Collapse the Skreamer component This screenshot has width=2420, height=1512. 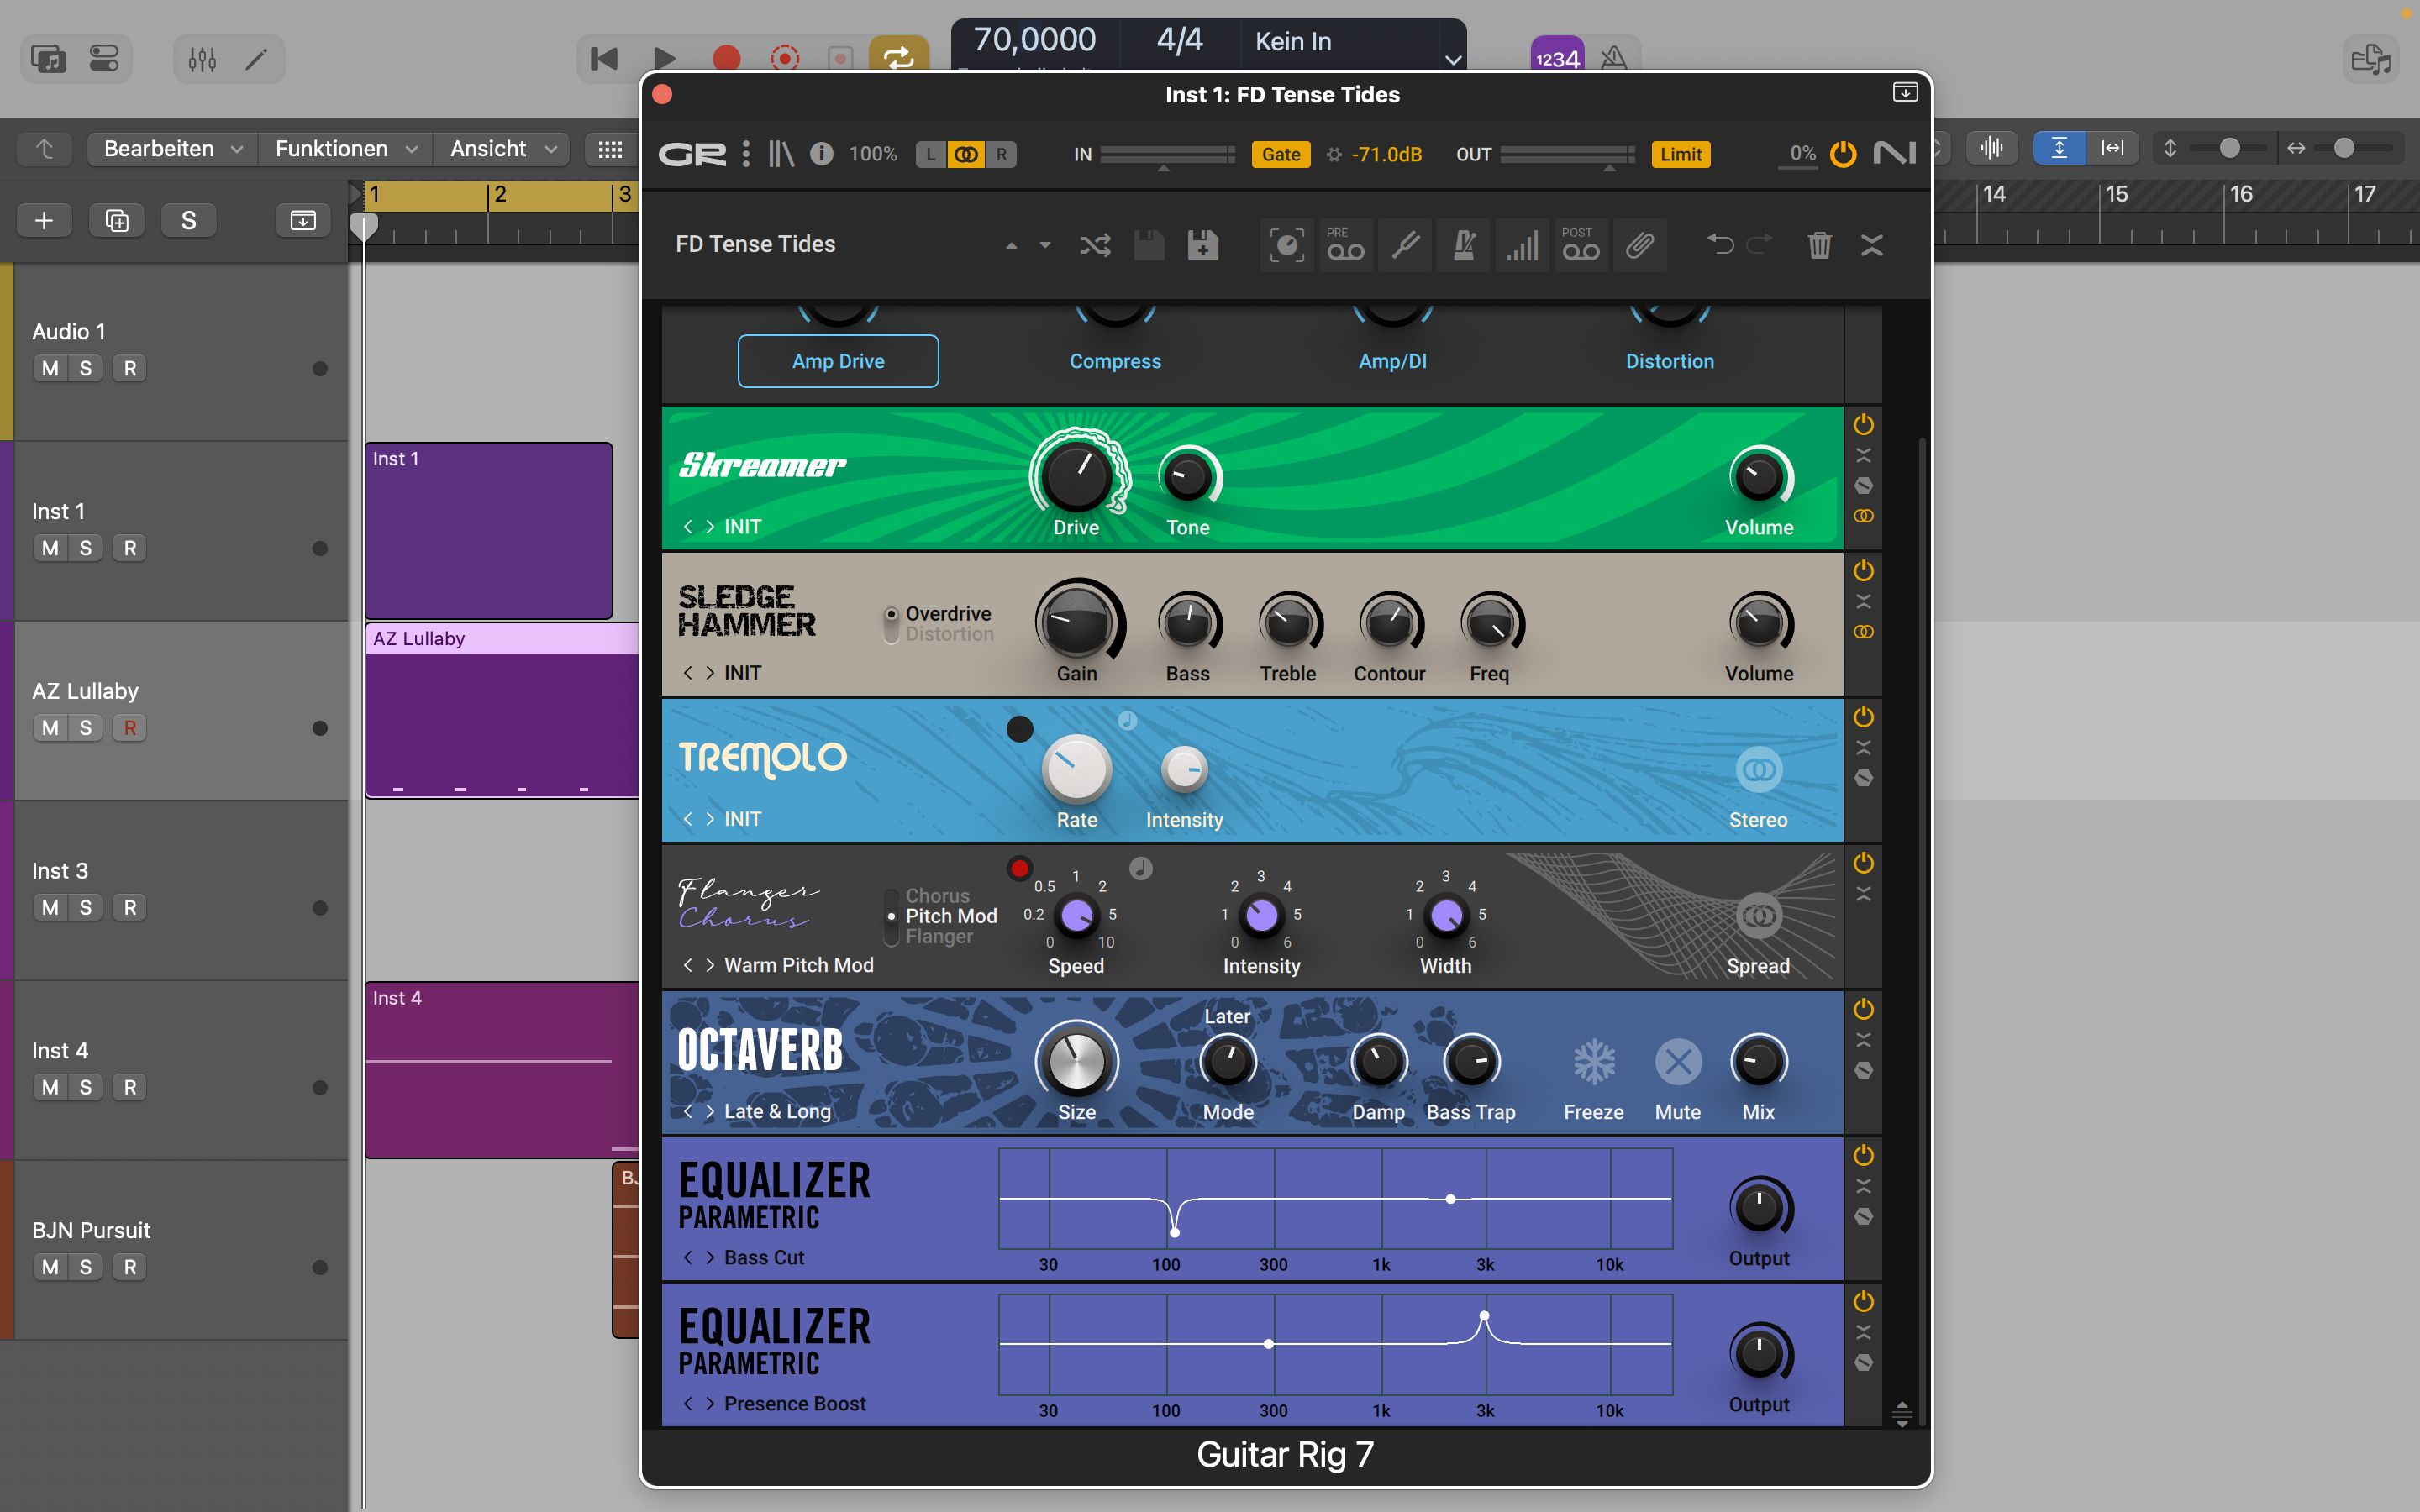[1863, 456]
